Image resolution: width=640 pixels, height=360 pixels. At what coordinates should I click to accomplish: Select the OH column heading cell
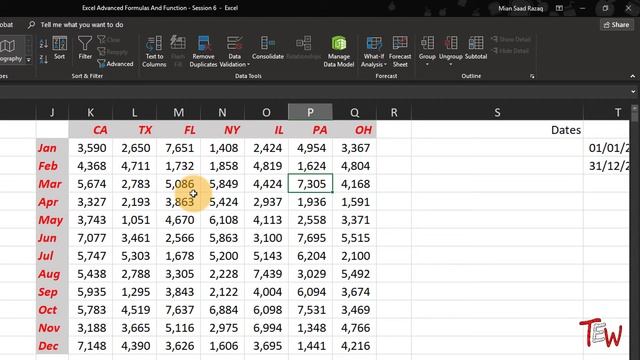[354, 130]
